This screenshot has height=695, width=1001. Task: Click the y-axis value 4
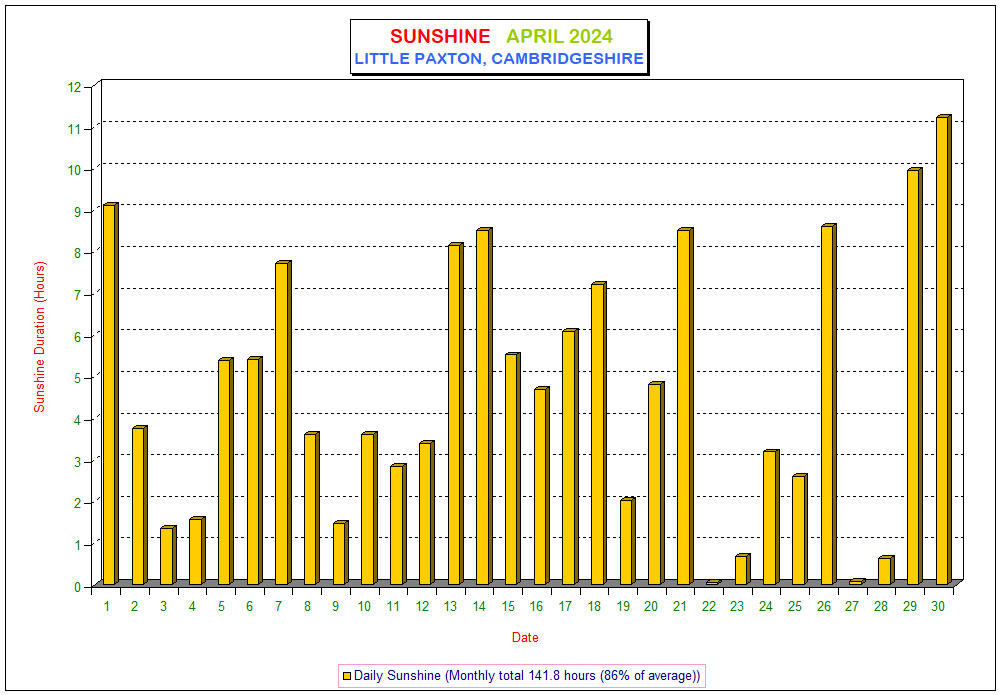coord(79,419)
